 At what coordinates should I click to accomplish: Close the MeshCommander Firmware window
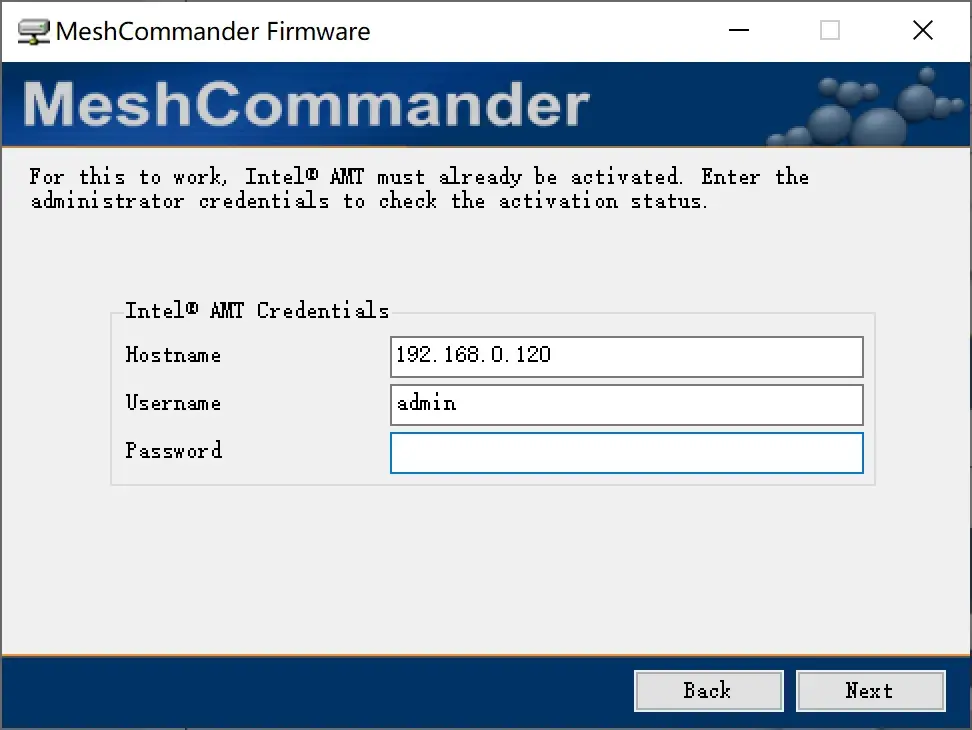(x=922, y=31)
